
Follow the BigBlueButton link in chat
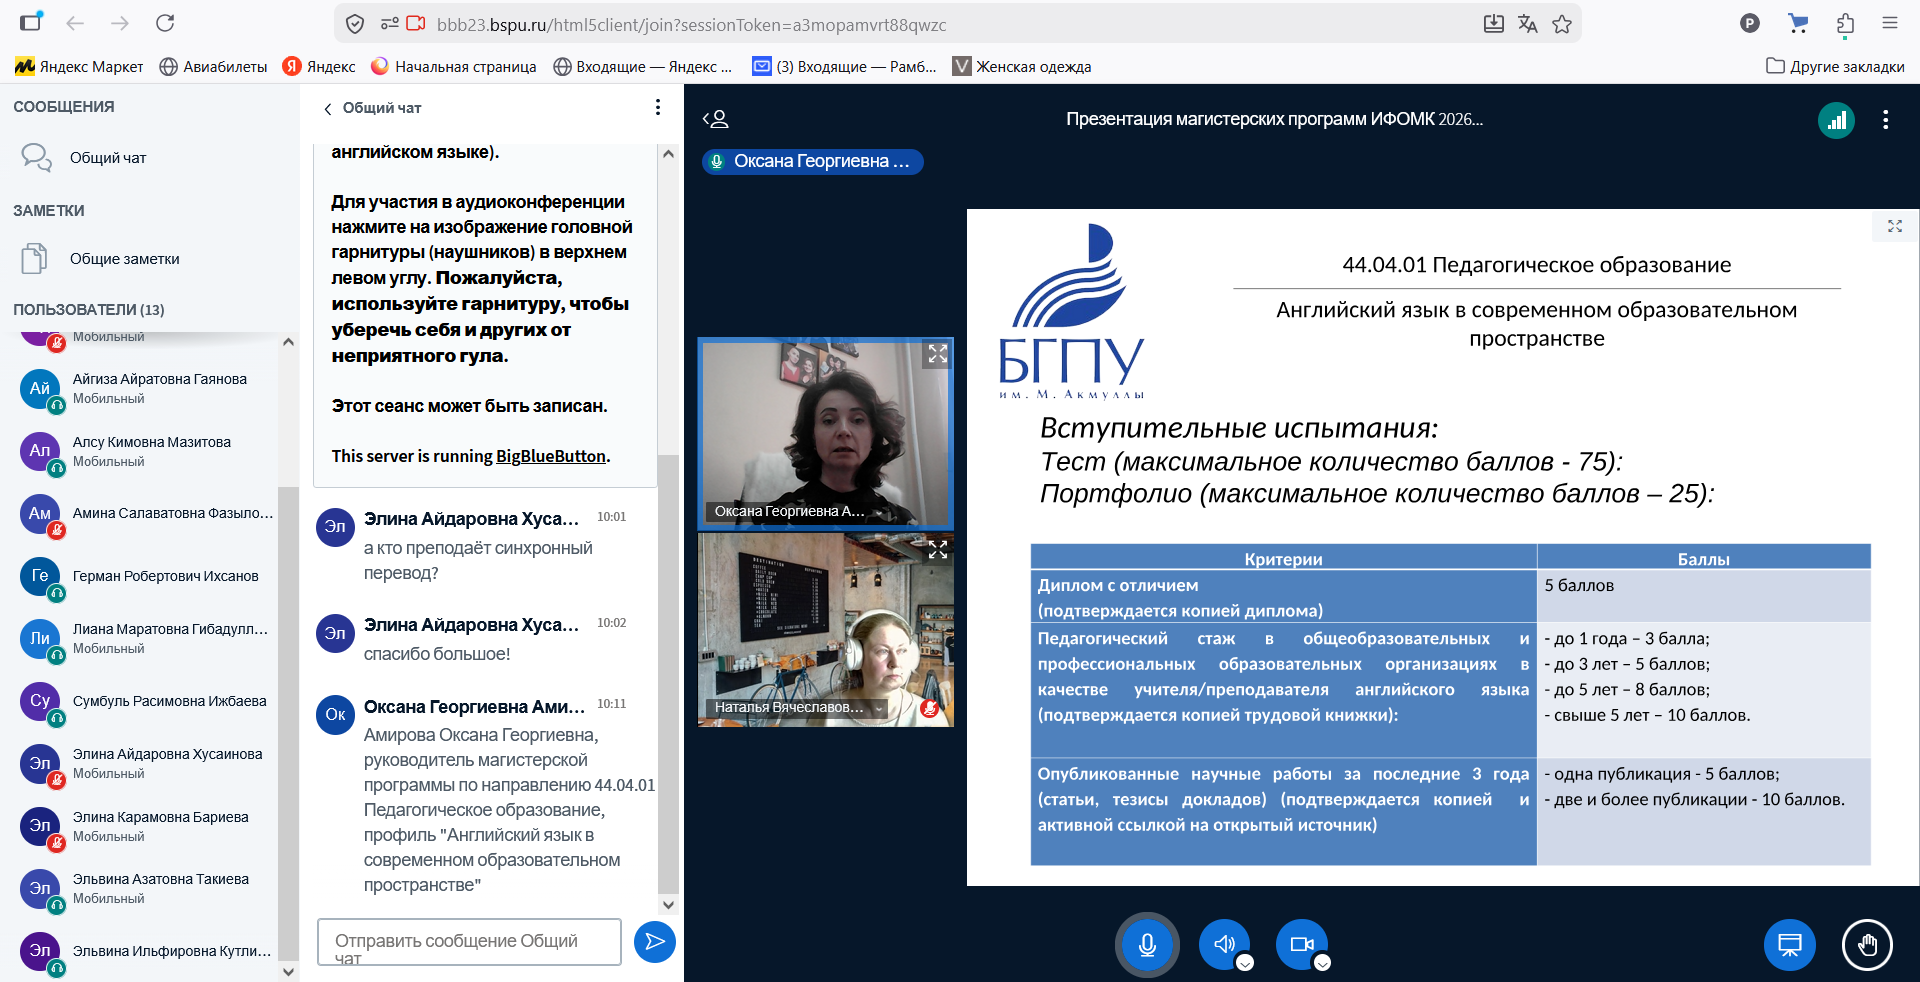(x=550, y=456)
